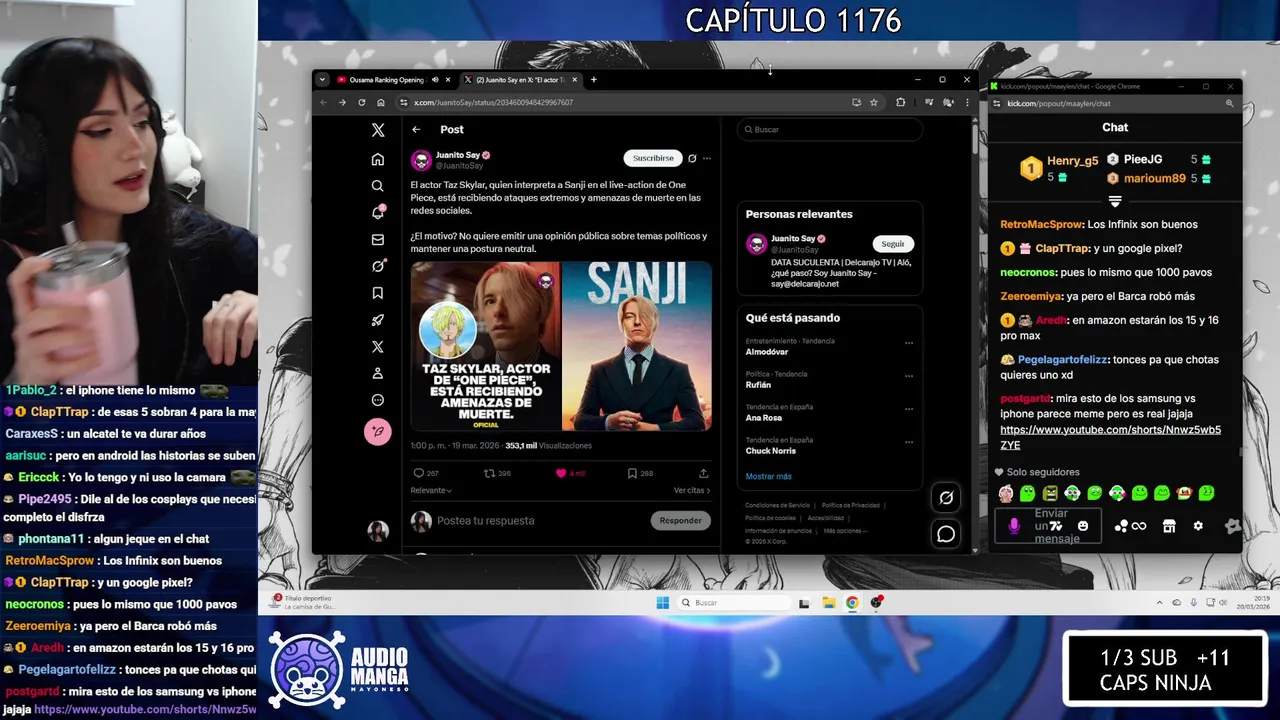
Task: Open File Explorer from the taskbar
Action: tap(828, 602)
